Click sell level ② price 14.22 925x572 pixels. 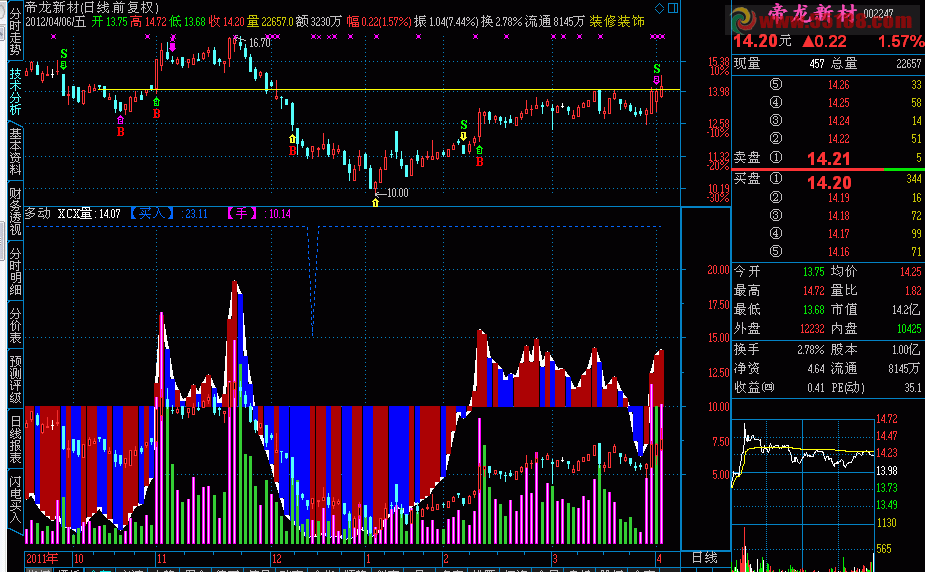(x=838, y=139)
